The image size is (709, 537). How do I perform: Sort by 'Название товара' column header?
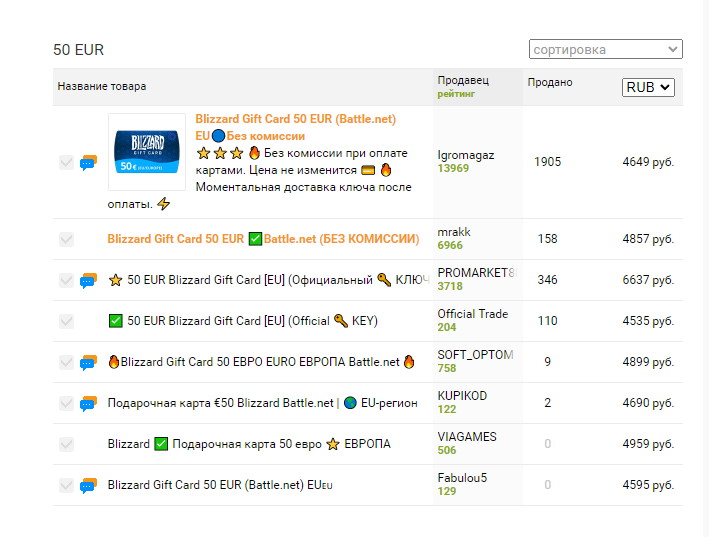(102, 86)
